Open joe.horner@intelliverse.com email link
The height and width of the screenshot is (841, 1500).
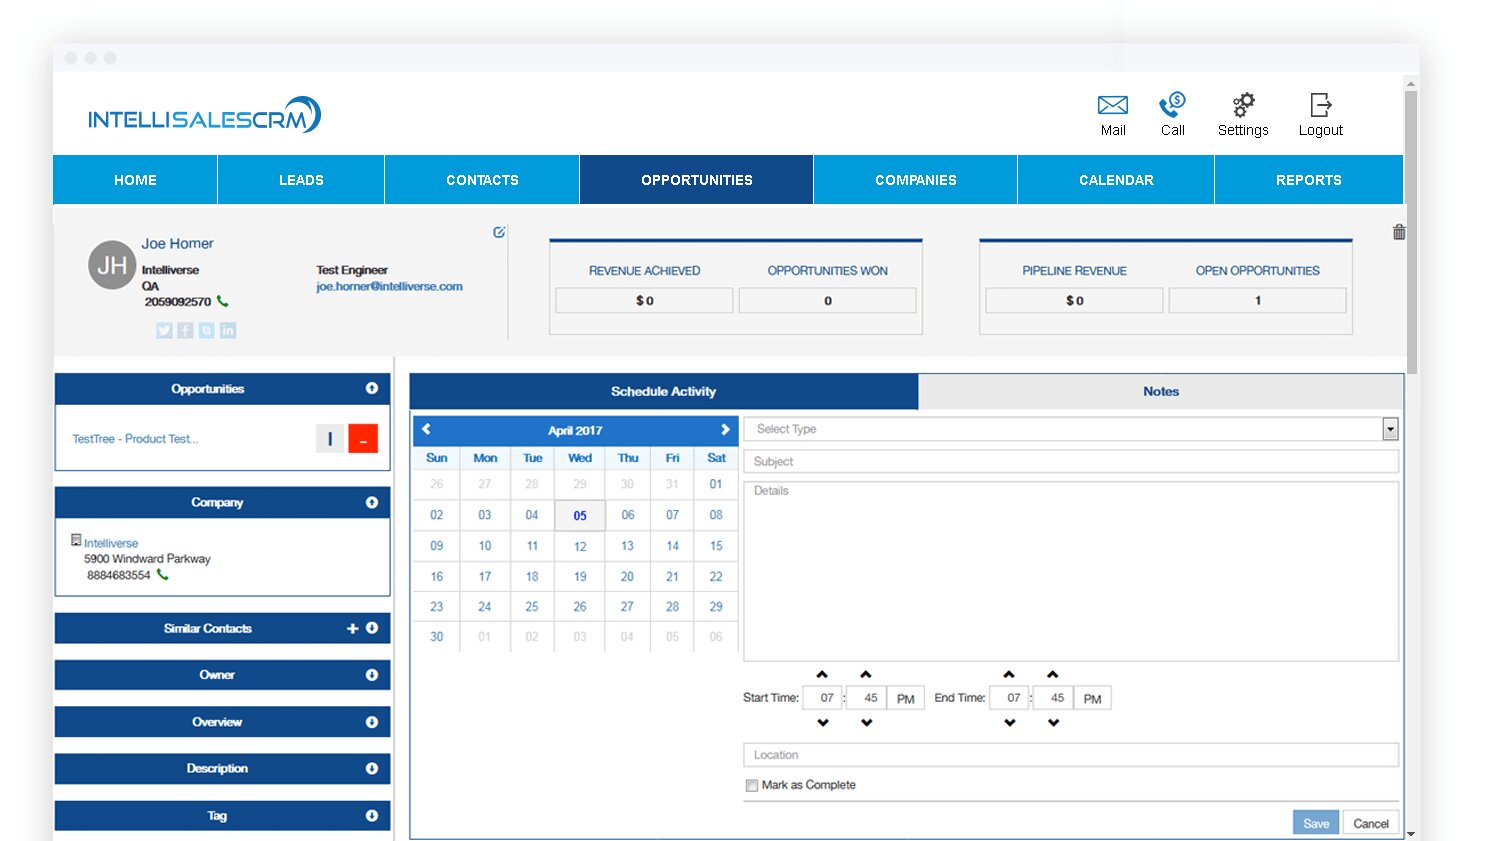click(389, 287)
